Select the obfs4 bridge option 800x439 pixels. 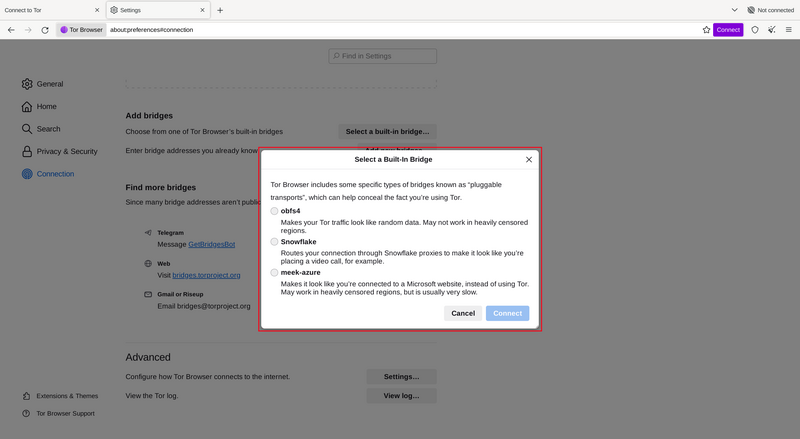coord(275,211)
